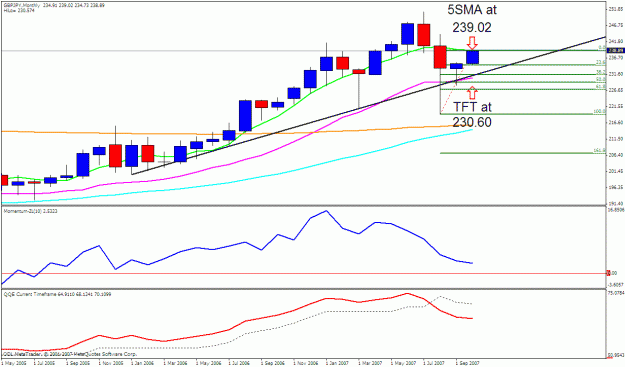The image size is (625, 367).
Task: Click the dotted QQE signal line
Action: click(x=279, y=328)
